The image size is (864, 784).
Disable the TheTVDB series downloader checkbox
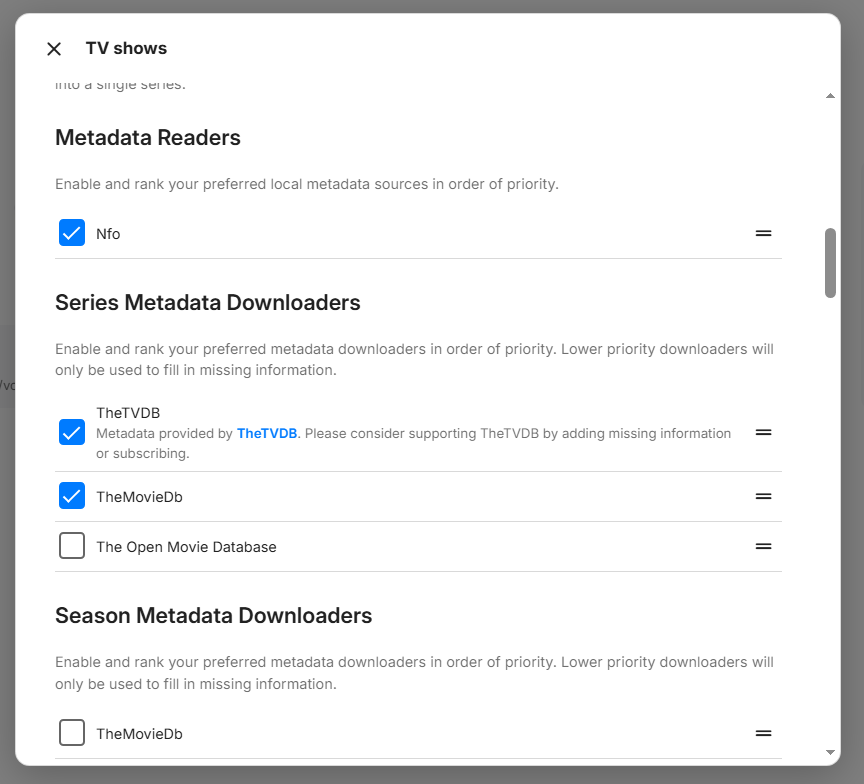click(72, 432)
